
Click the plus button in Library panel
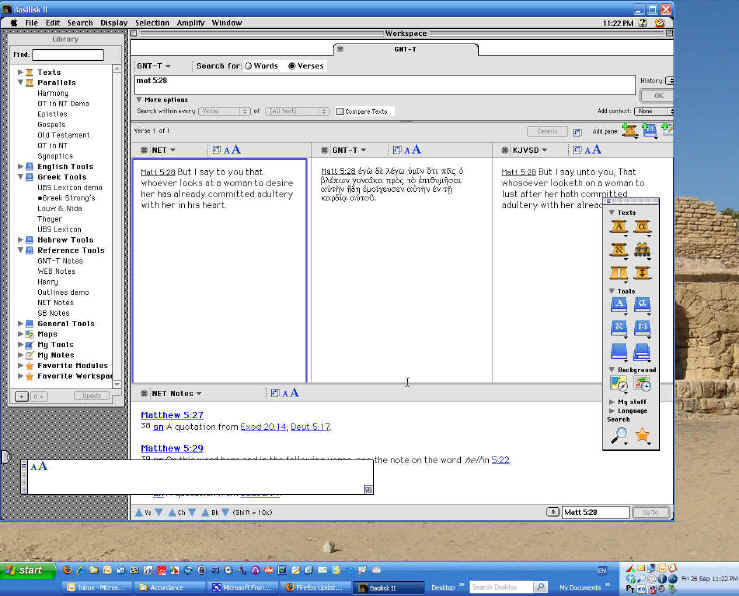22,396
